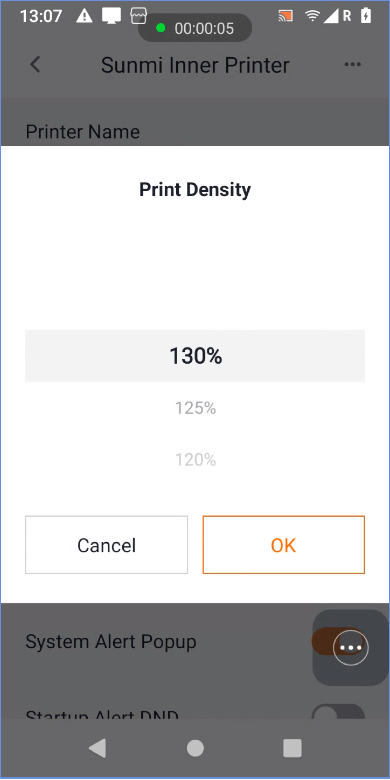Open recent apps with the square button
Viewport: 390px width, 780px height.
click(x=292, y=748)
